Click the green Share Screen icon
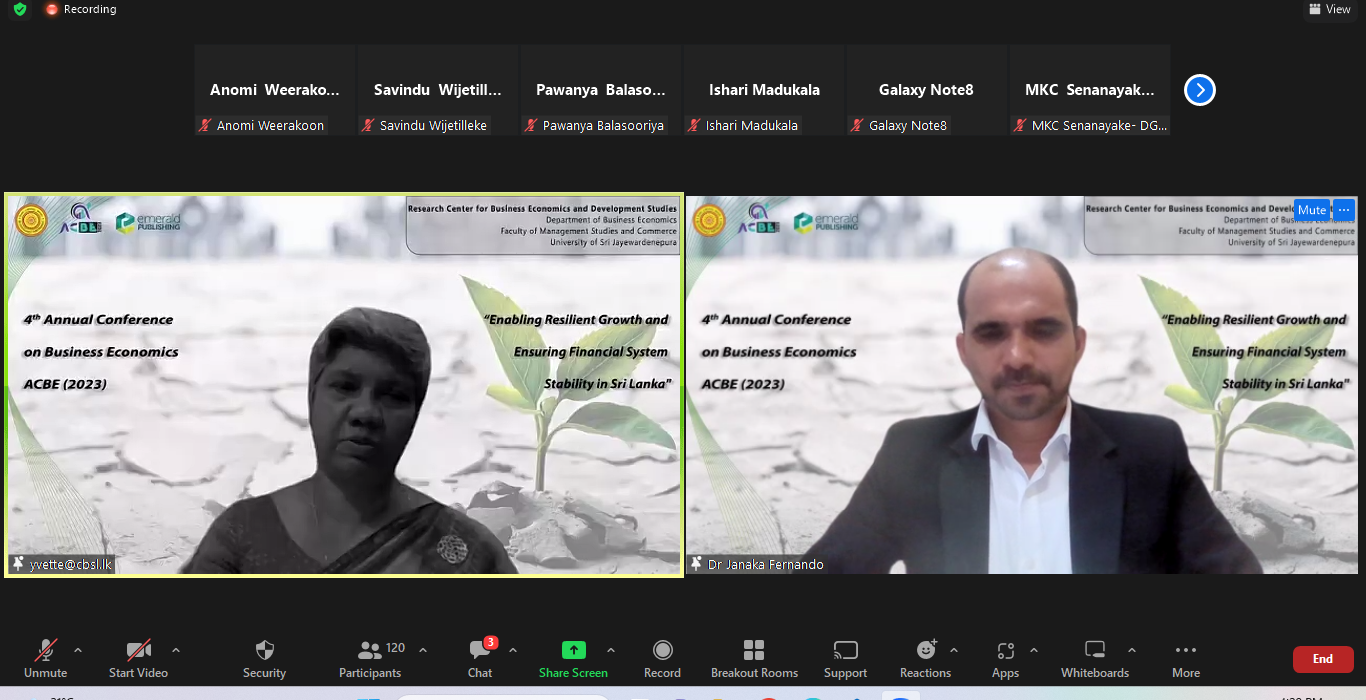This screenshot has height=700, width=1366. click(x=573, y=650)
